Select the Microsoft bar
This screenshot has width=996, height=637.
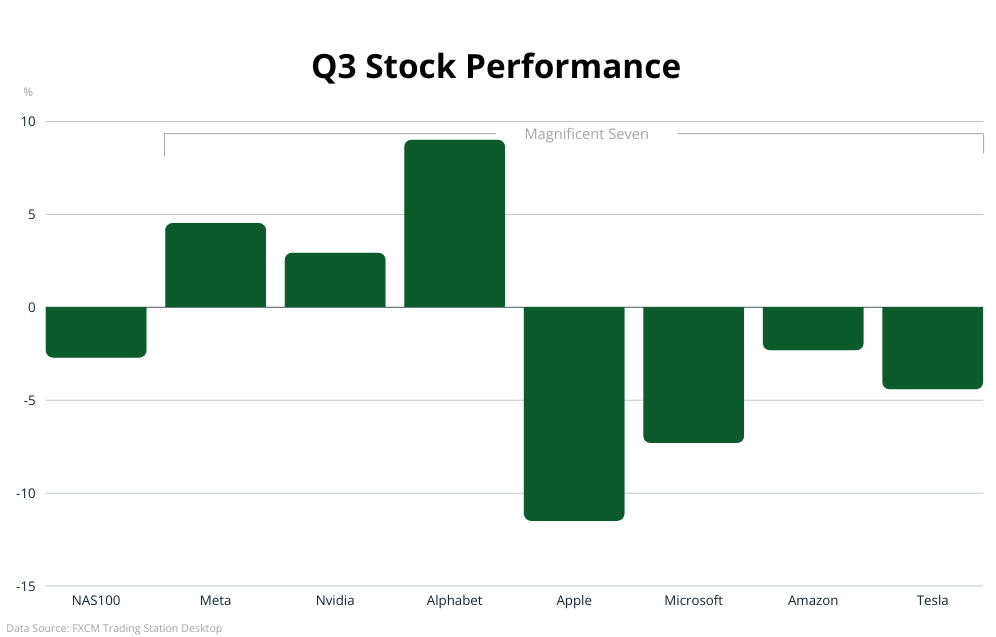[x=693, y=374]
